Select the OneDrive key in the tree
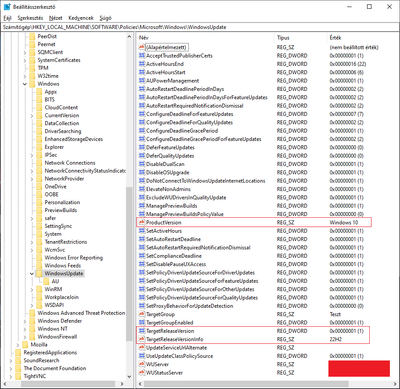 click(55, 187)
